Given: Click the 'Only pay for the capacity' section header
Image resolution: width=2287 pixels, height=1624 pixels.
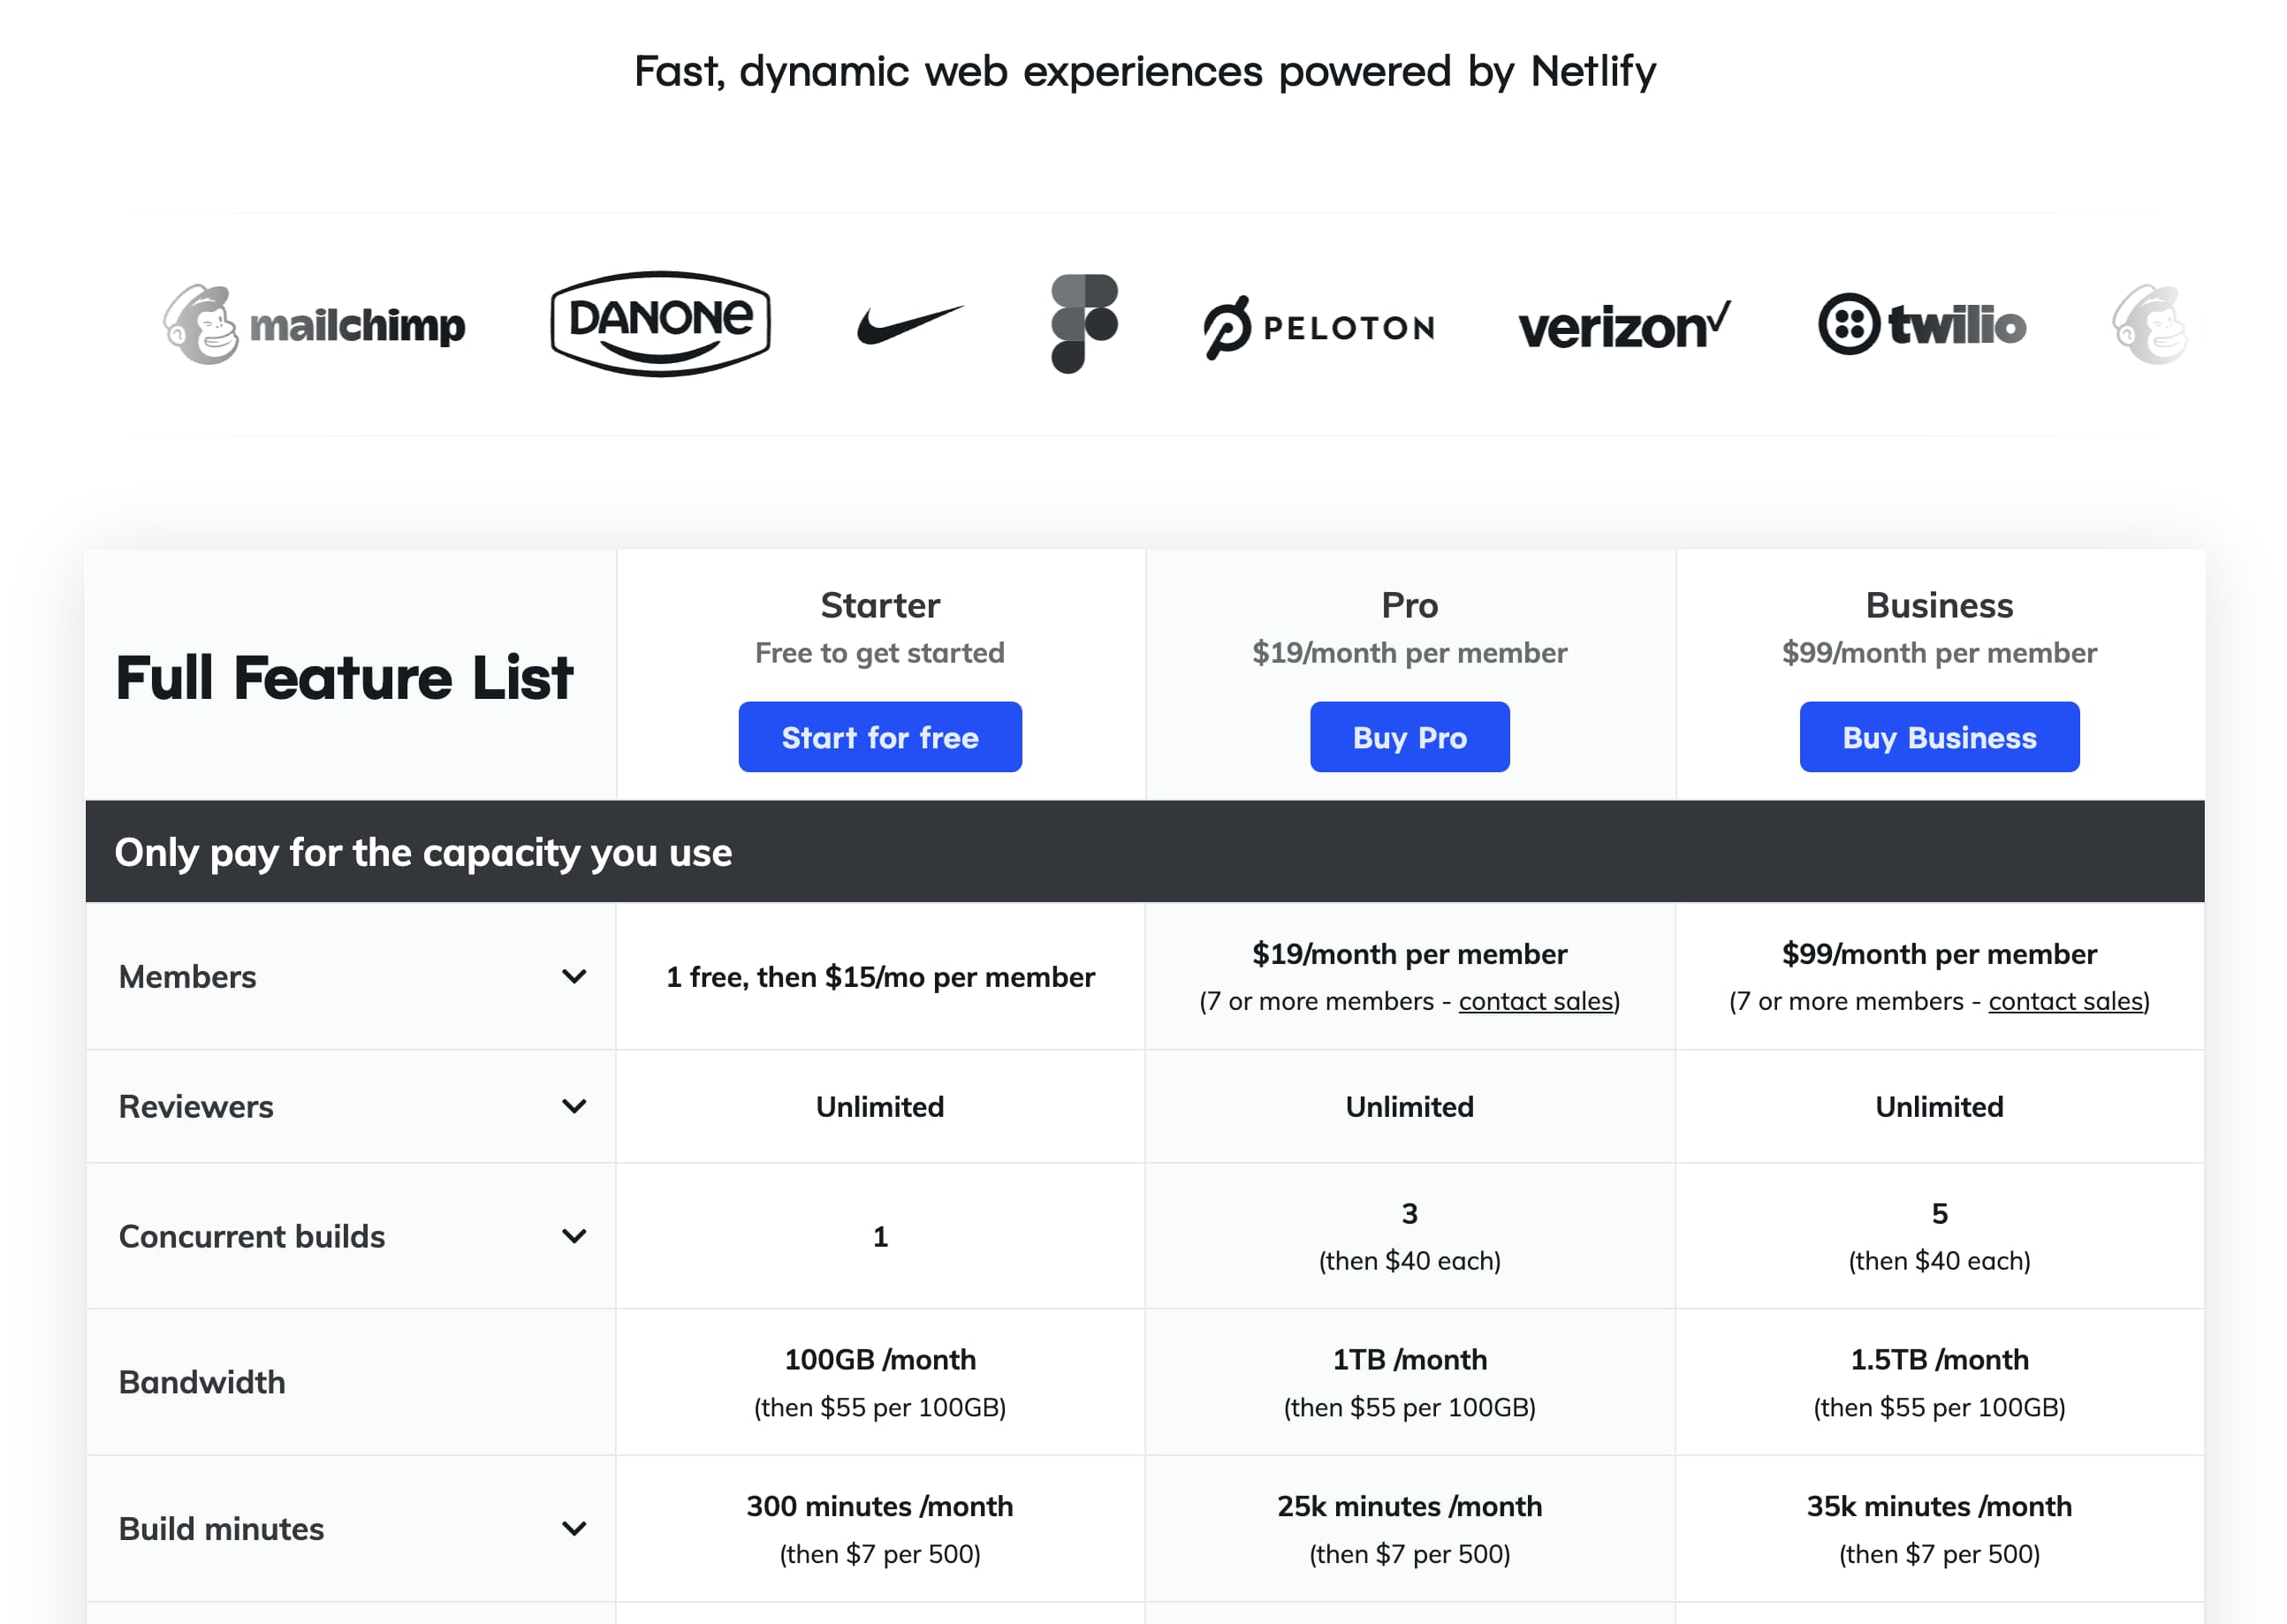Looking at the screenshot, I should pyautogui.click(x=423, y=852).
